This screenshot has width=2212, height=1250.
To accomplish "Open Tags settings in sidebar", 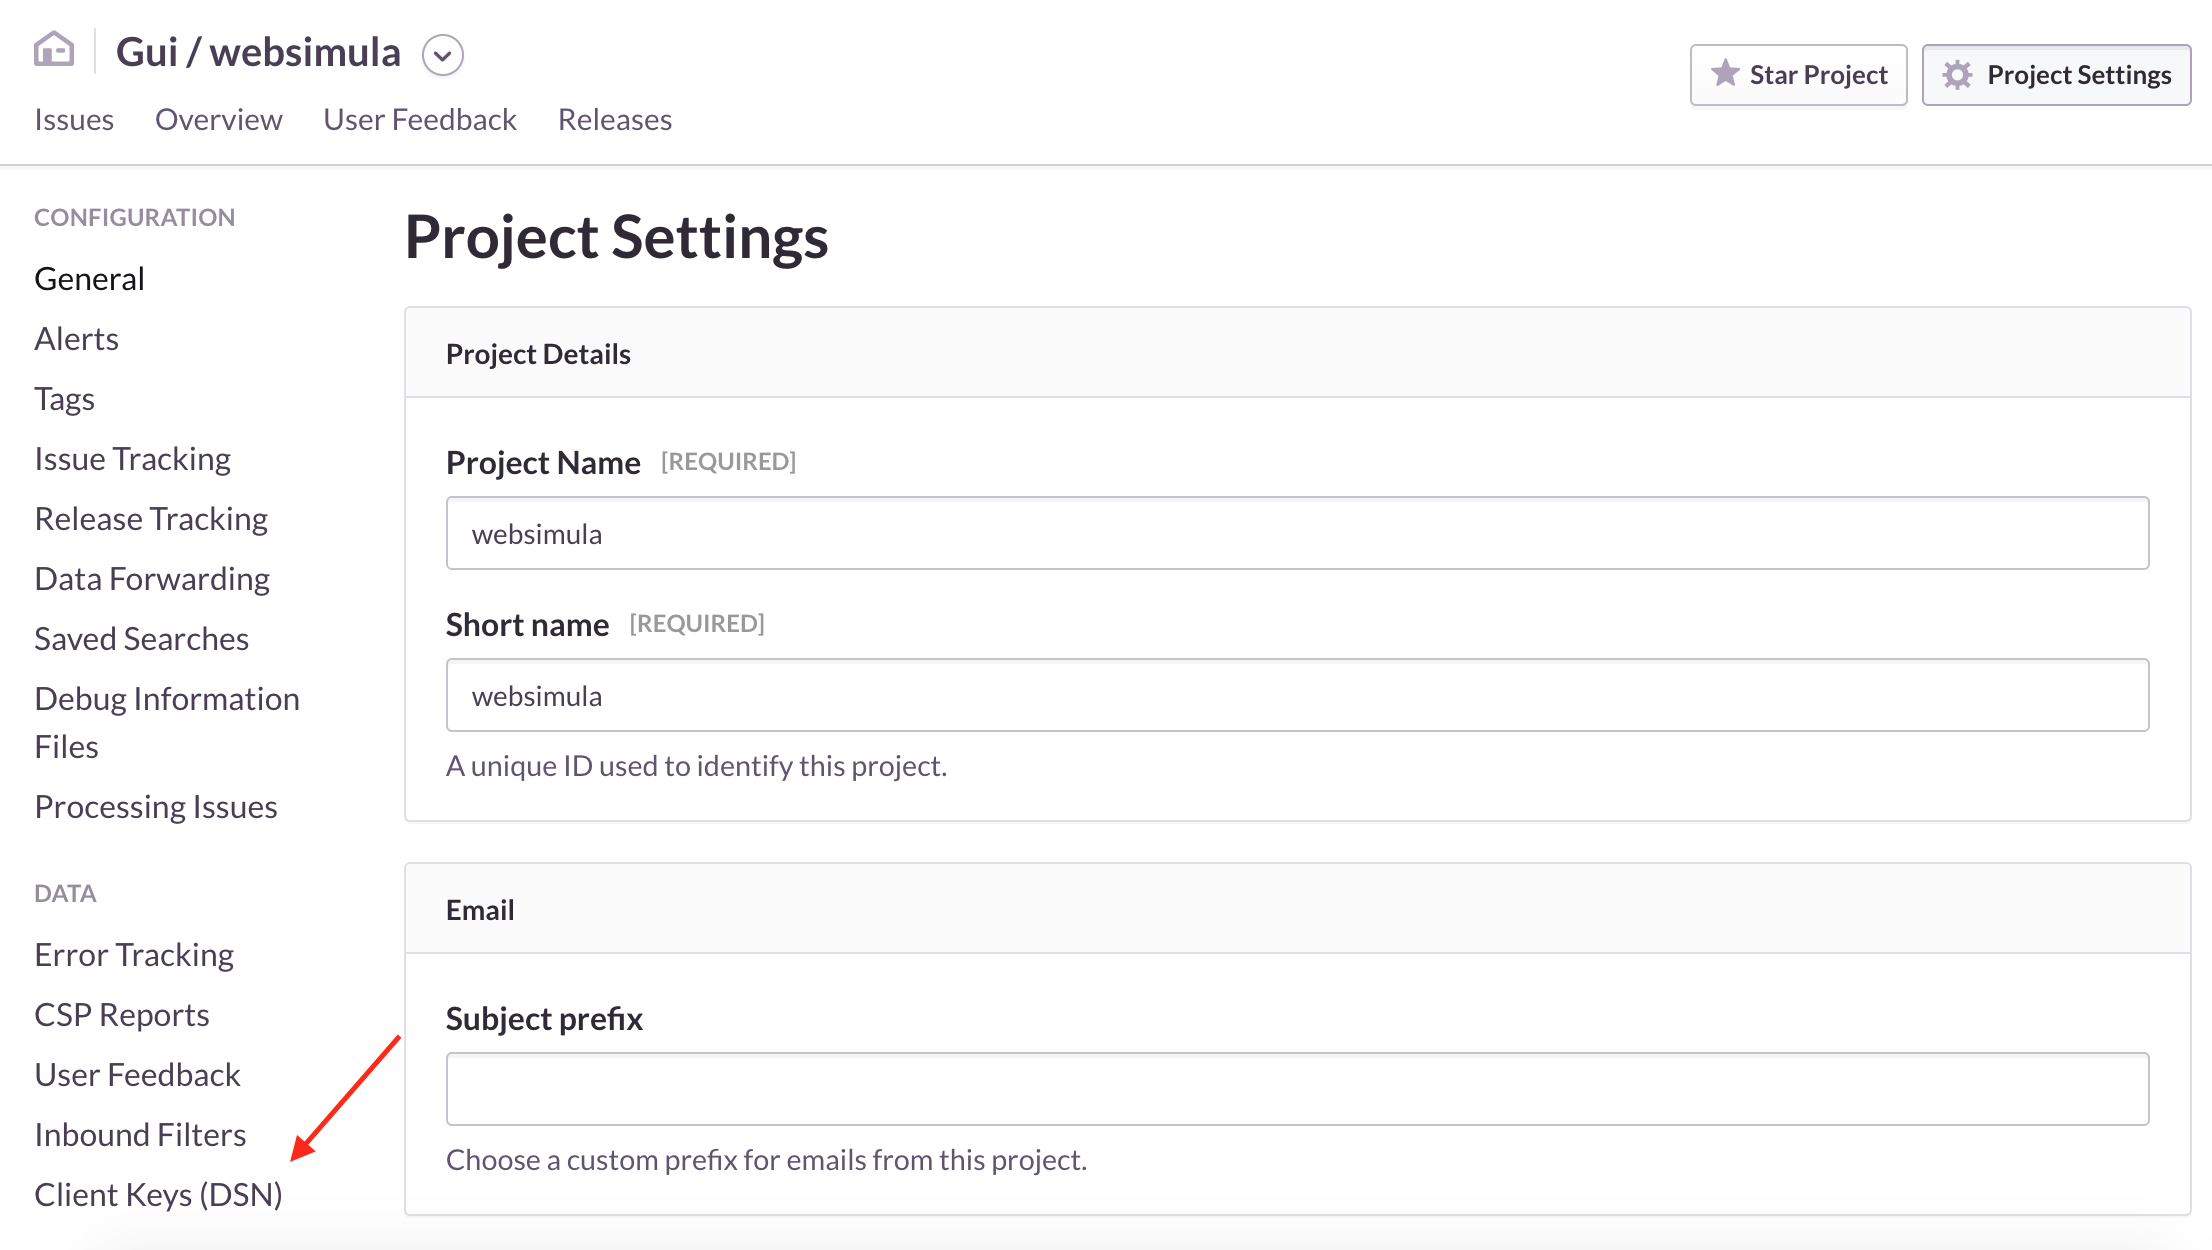I will (65, 399).
